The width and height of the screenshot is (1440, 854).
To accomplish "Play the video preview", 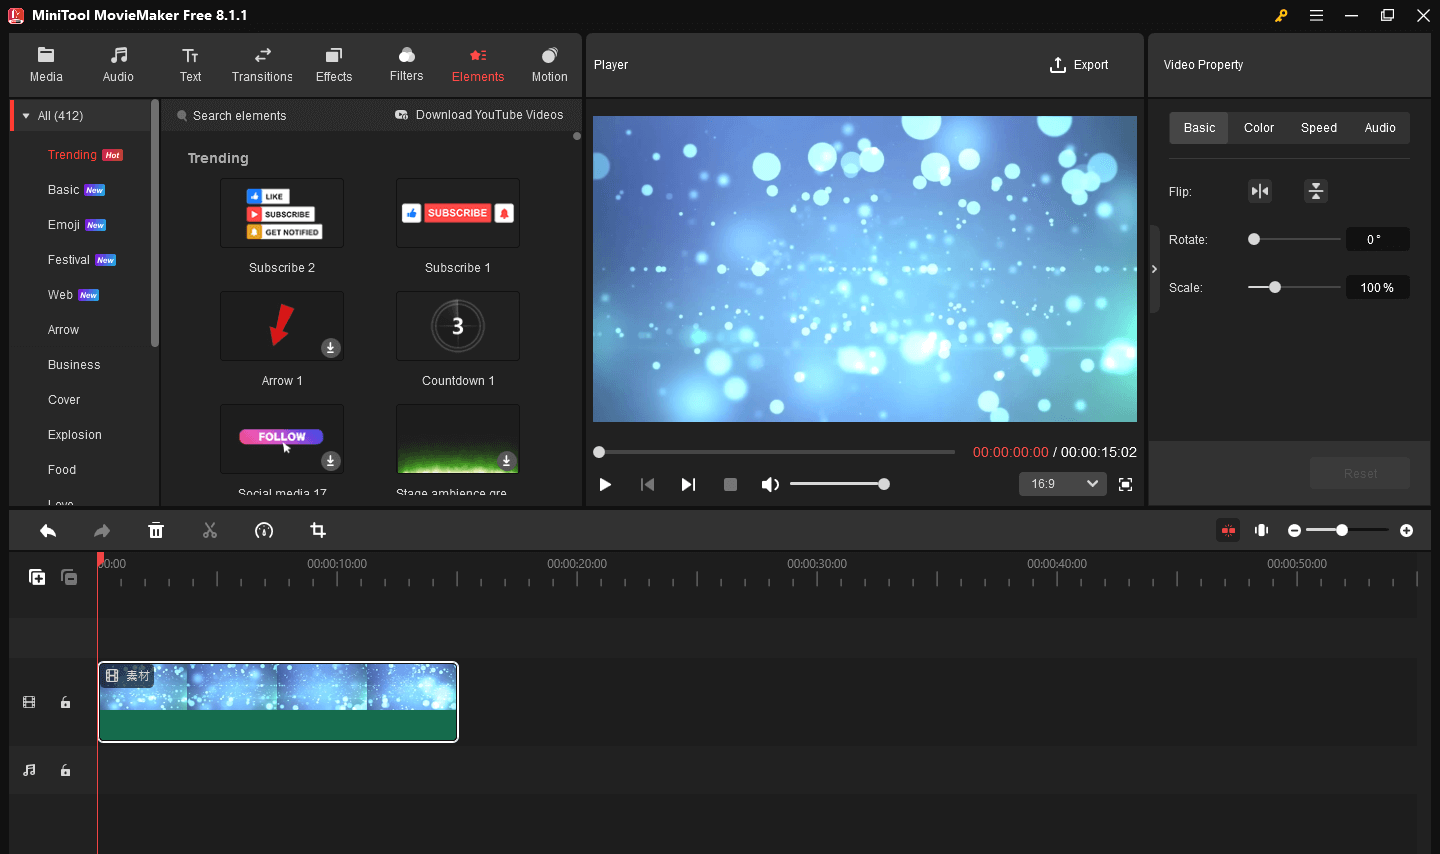I will 605,484.
